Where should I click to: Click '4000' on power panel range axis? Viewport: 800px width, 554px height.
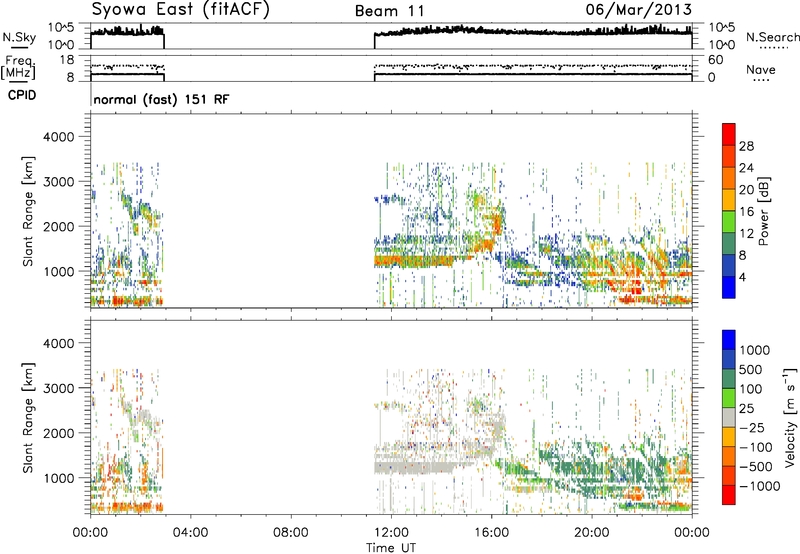[58, 137]
